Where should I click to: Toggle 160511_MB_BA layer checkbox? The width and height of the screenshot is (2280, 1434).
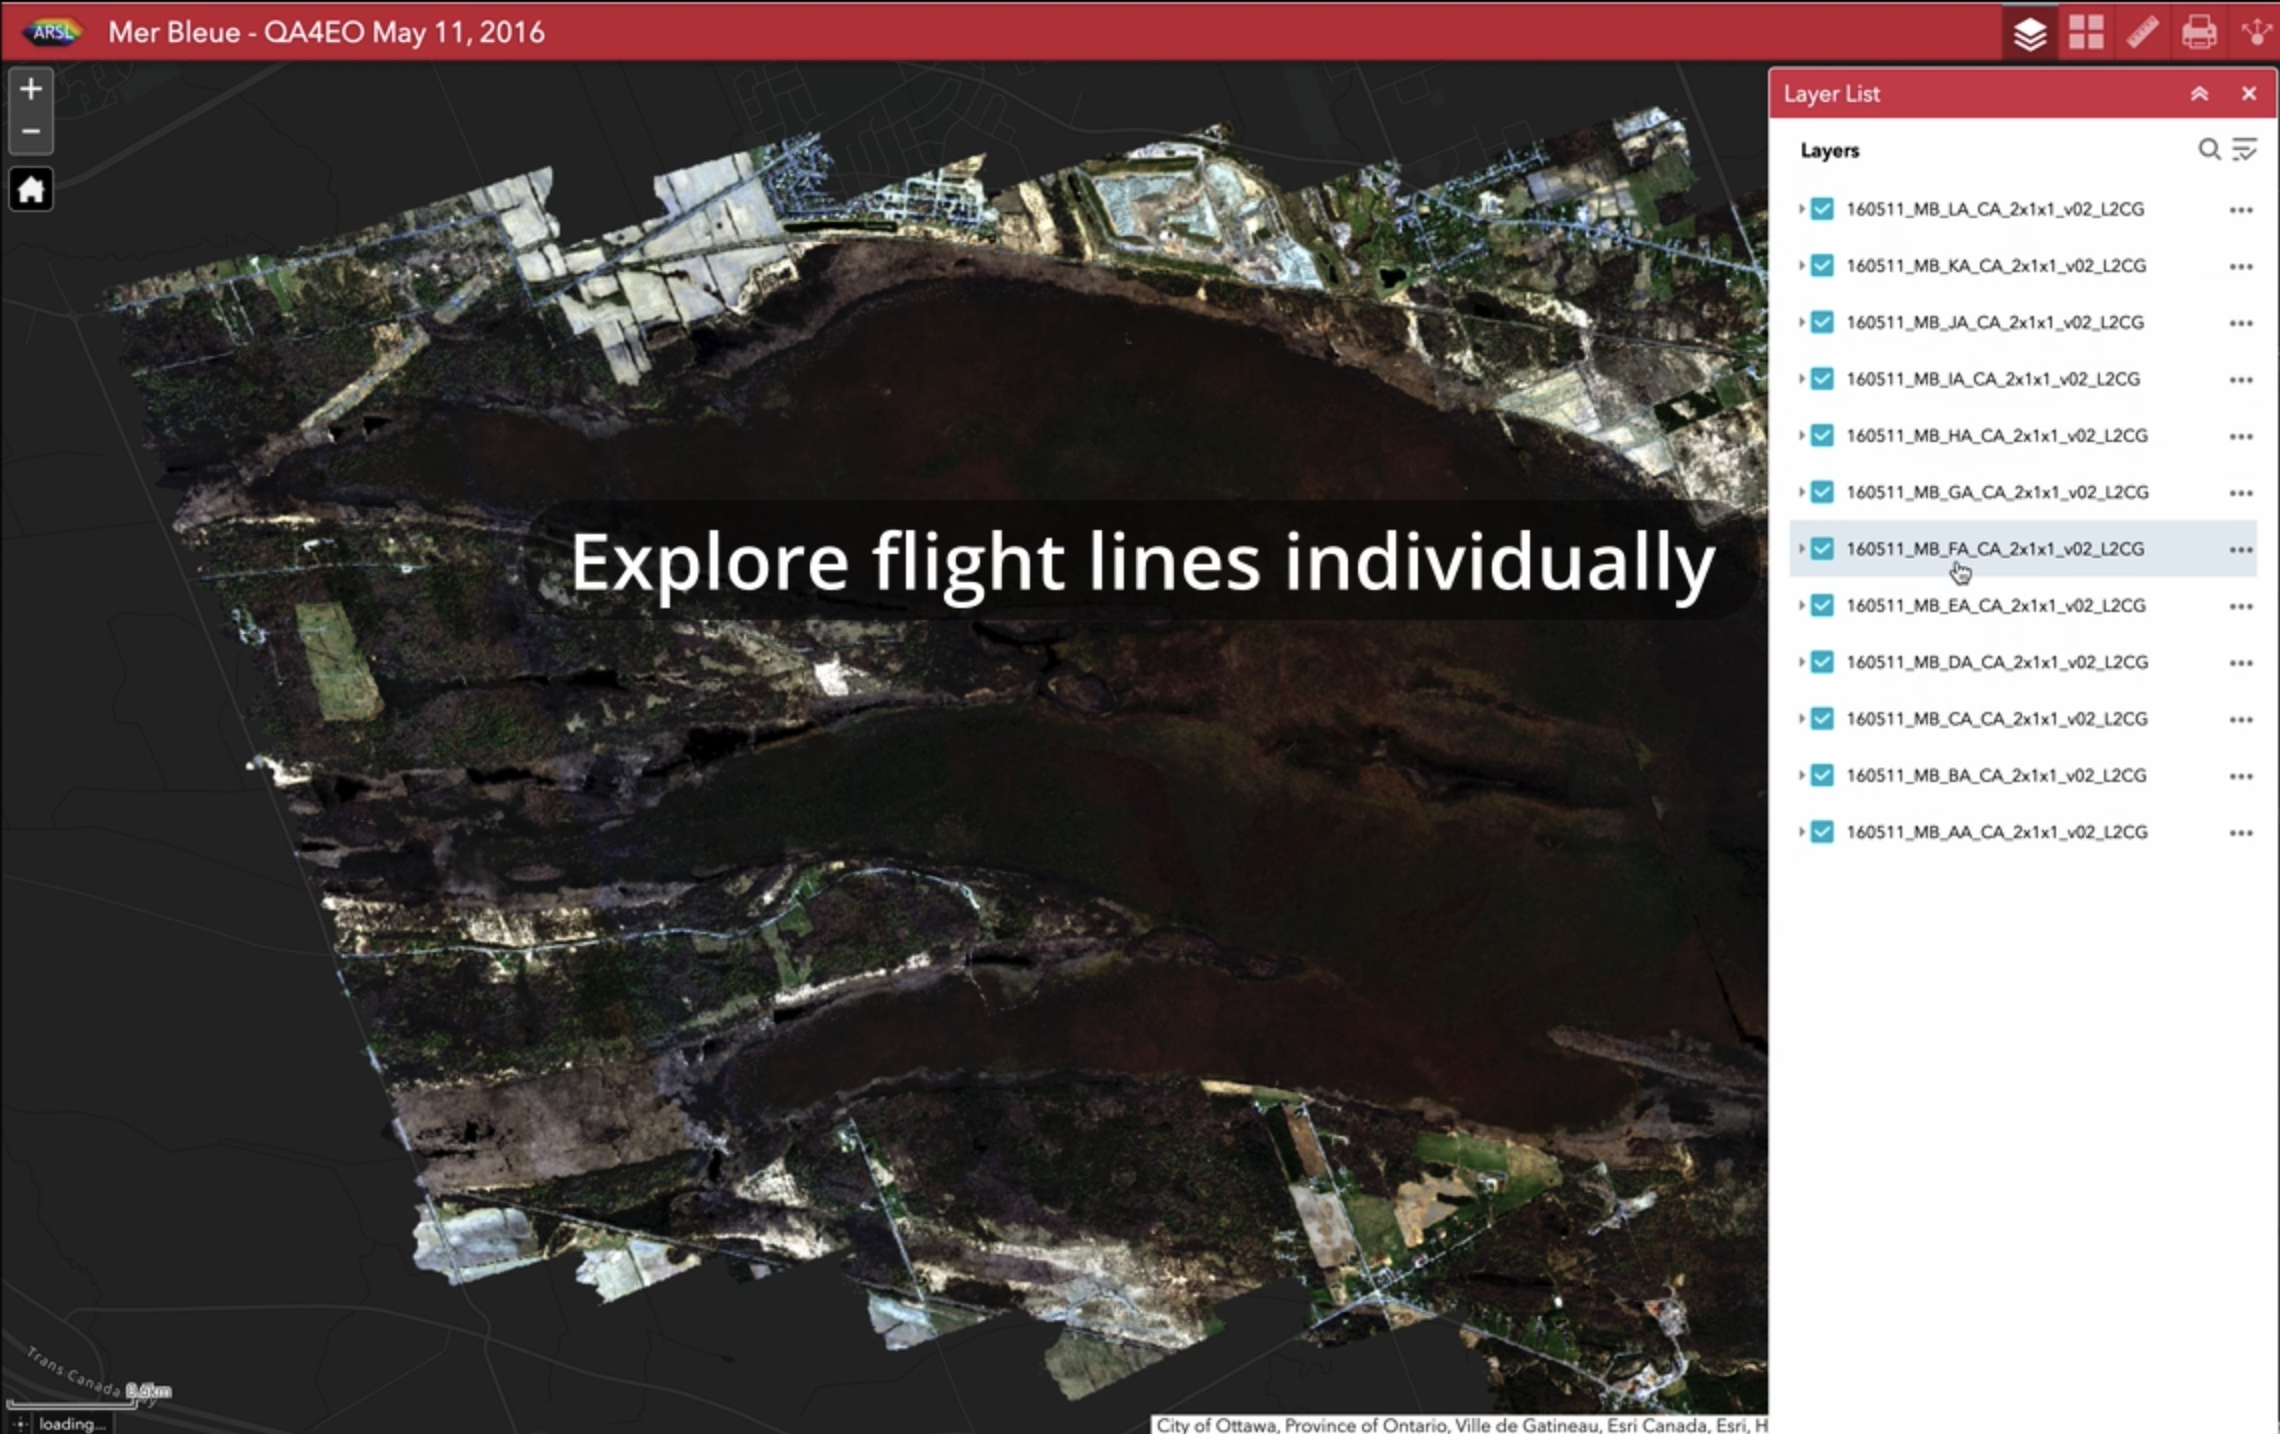coord(1822,776)
